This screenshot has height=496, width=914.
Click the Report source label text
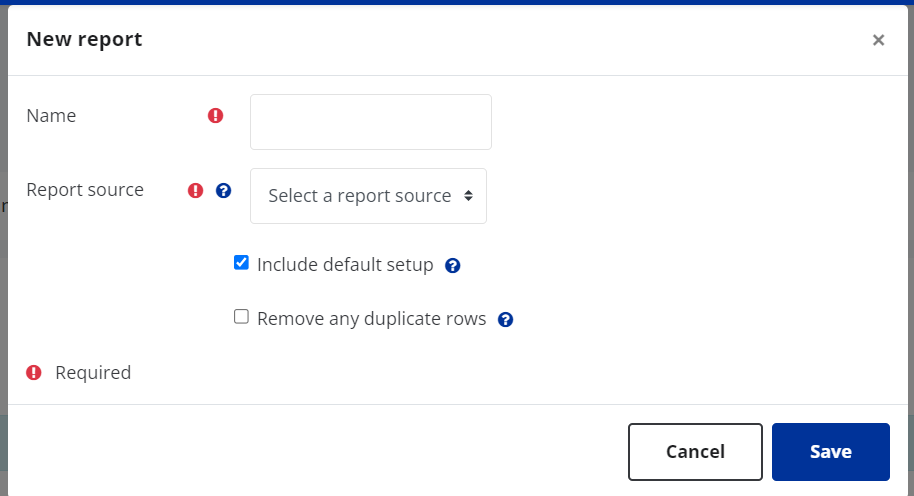point(85,189)
